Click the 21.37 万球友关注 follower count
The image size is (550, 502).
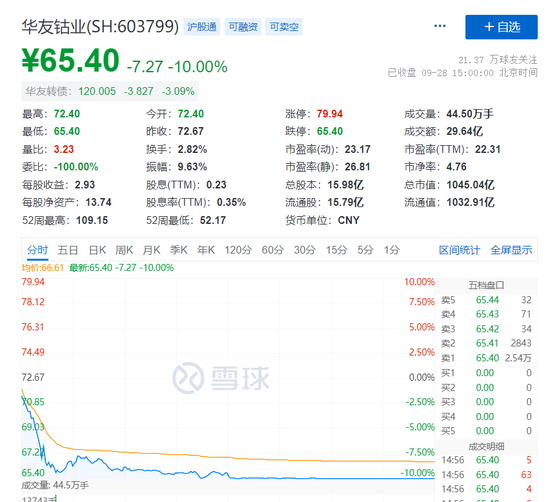pyautogui.click(x=497, y=60)
